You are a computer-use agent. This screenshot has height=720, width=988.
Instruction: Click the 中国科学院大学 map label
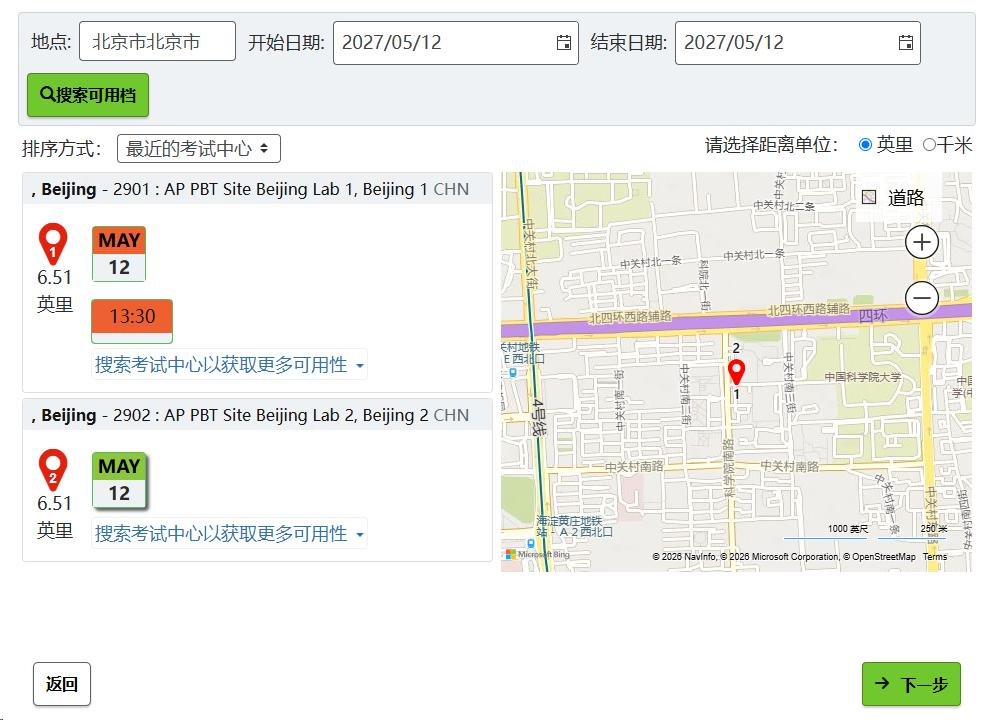[x=863, y=377]
